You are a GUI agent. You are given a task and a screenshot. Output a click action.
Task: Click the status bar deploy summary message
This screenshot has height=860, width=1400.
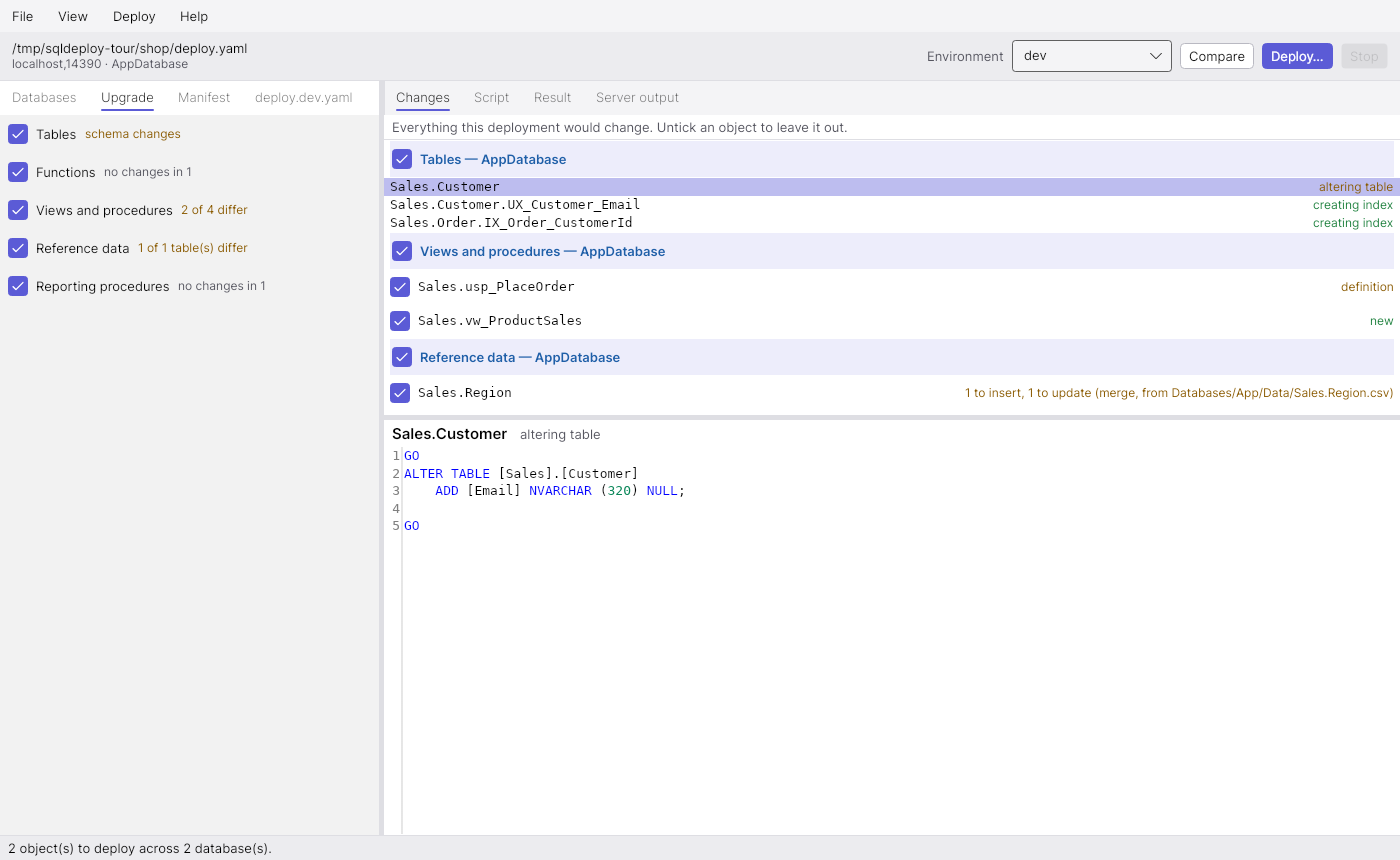140,848
